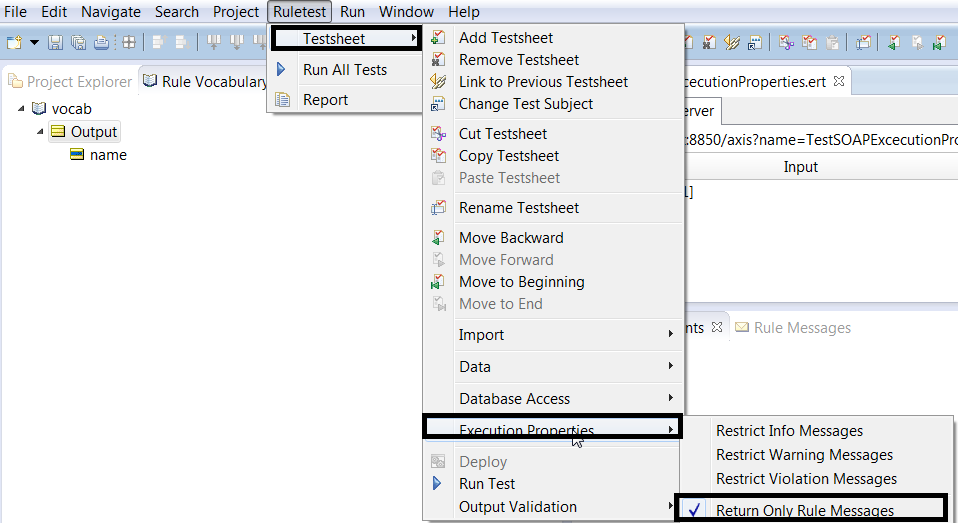Click the Copy Testsheet menu icon
The height and width of the screenshot is (523, 958).
click(438, 155)
